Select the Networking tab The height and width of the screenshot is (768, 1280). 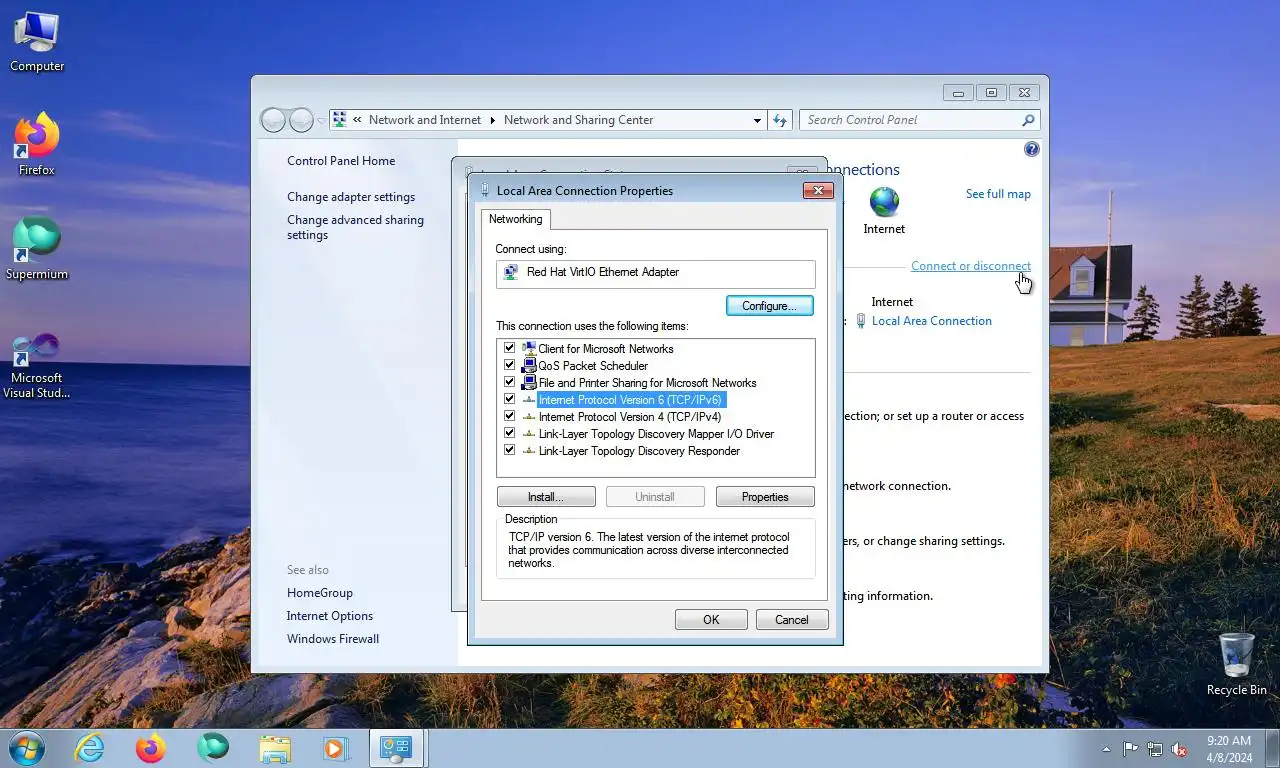(515, 219)
